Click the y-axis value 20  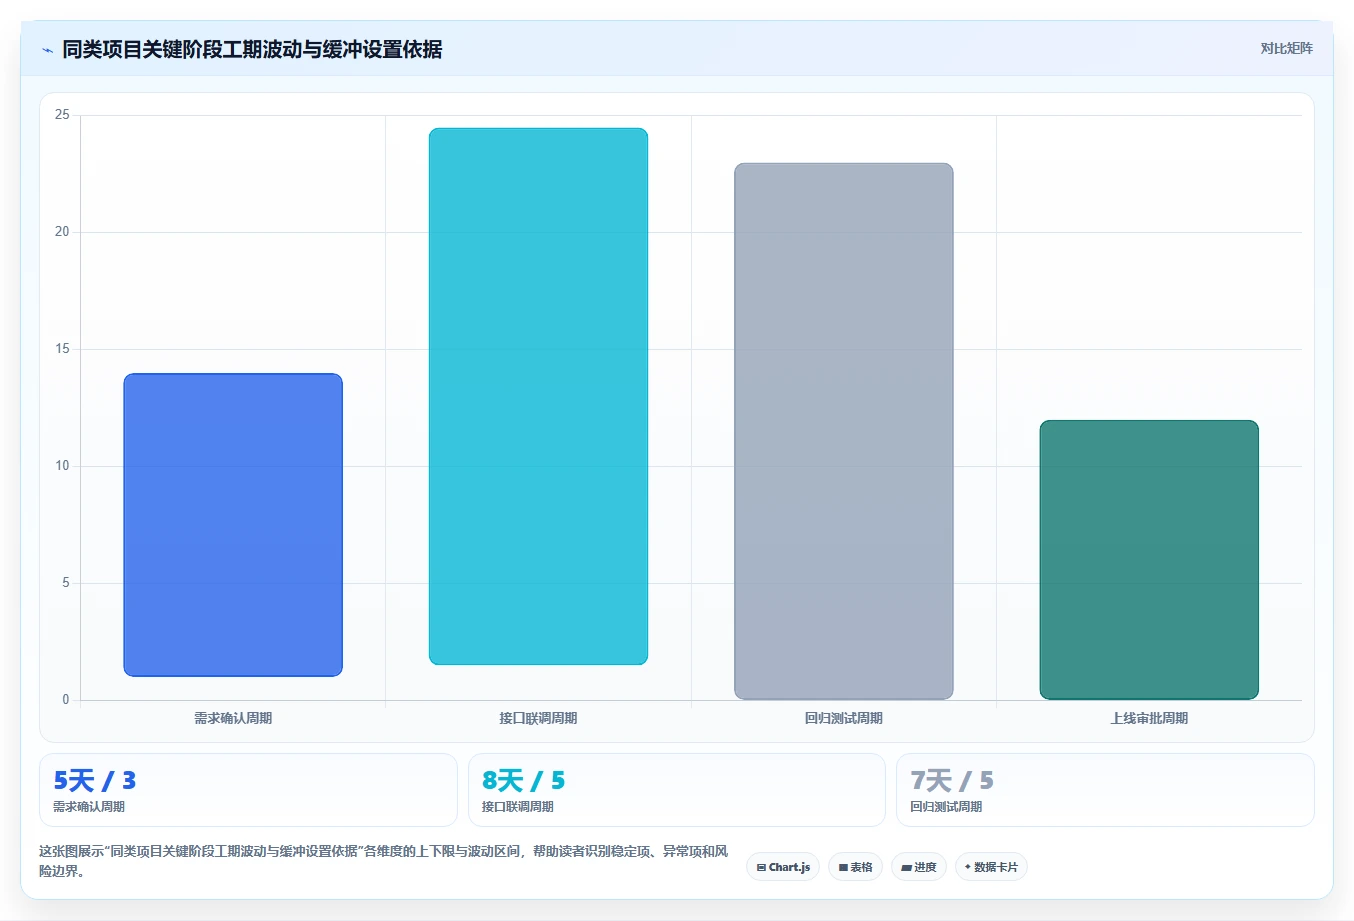point(62,232)
